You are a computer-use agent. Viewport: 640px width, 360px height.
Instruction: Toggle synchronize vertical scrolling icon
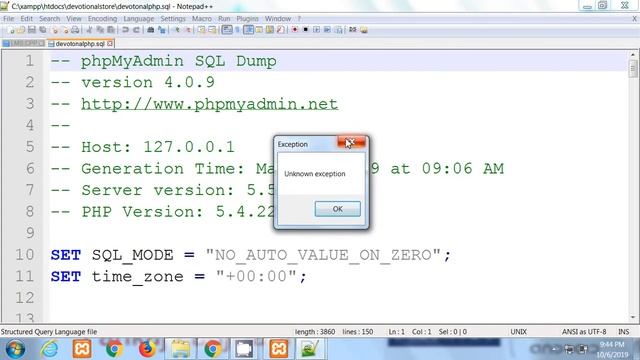coord(201,30)
